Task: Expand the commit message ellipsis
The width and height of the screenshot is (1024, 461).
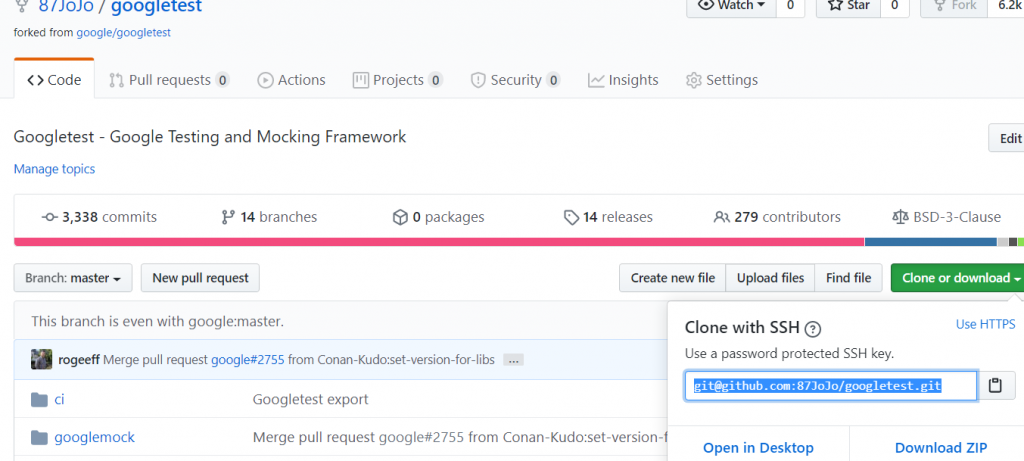Action: pyautogui.click(x=513, y=360)
